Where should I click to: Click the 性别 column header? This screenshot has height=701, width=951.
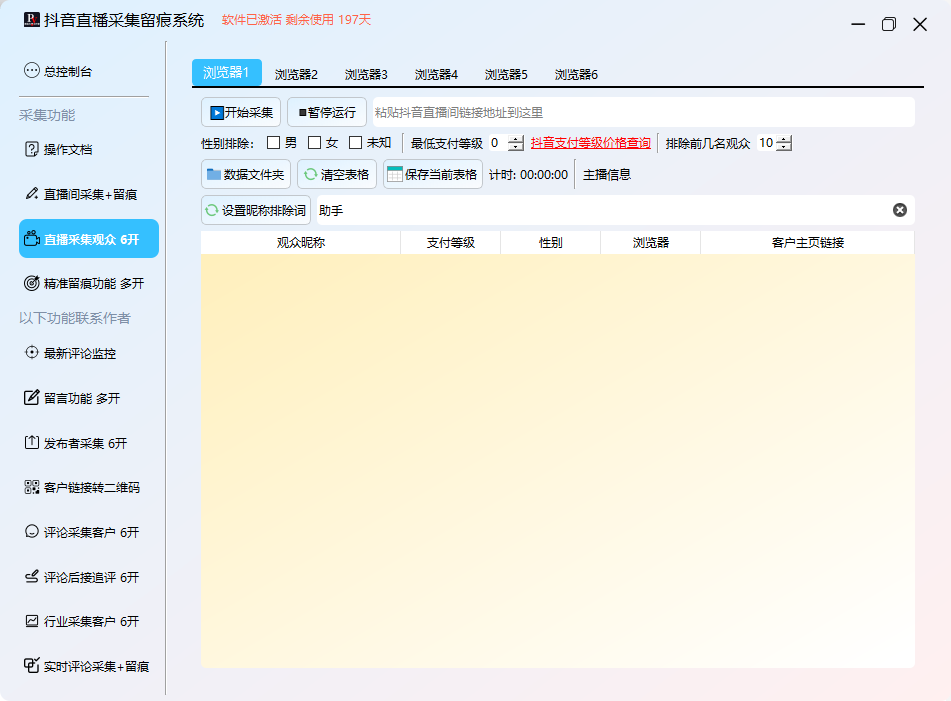[551, 243]
